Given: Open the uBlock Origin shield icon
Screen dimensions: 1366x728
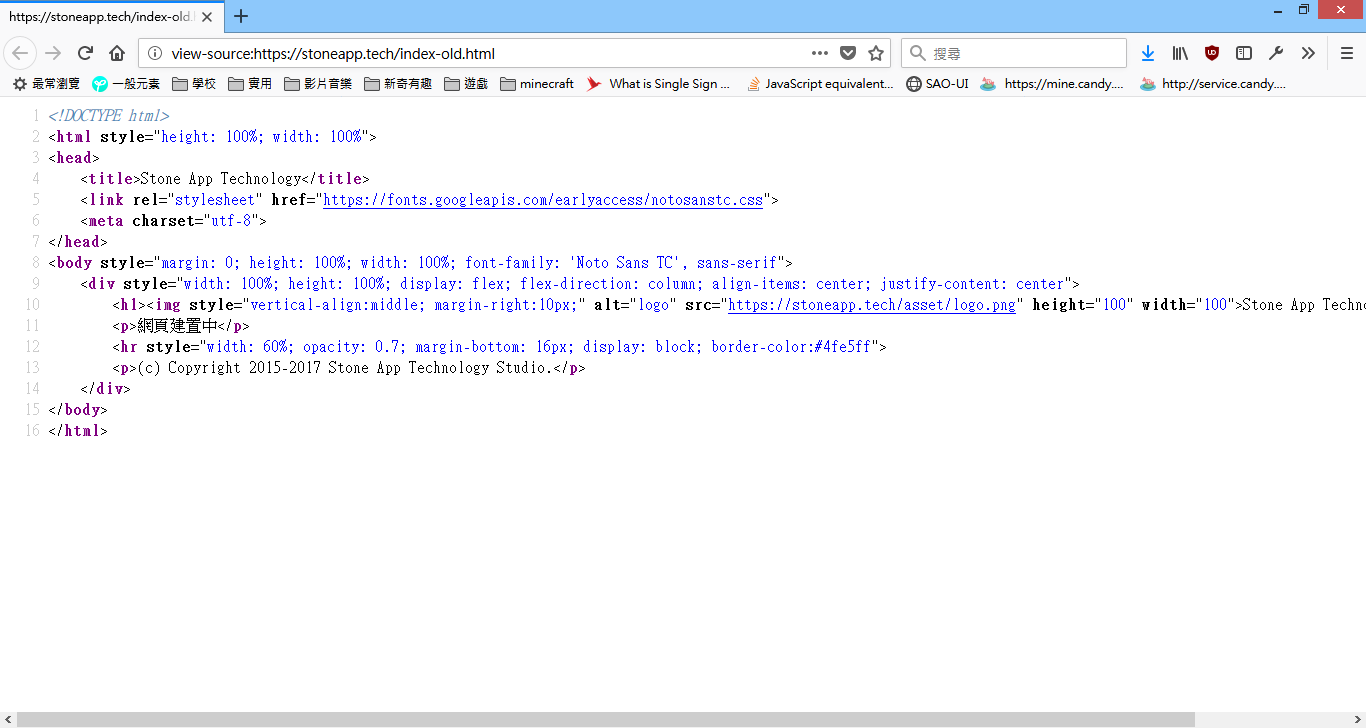Looking at the screenshot, I should 1212,53.
